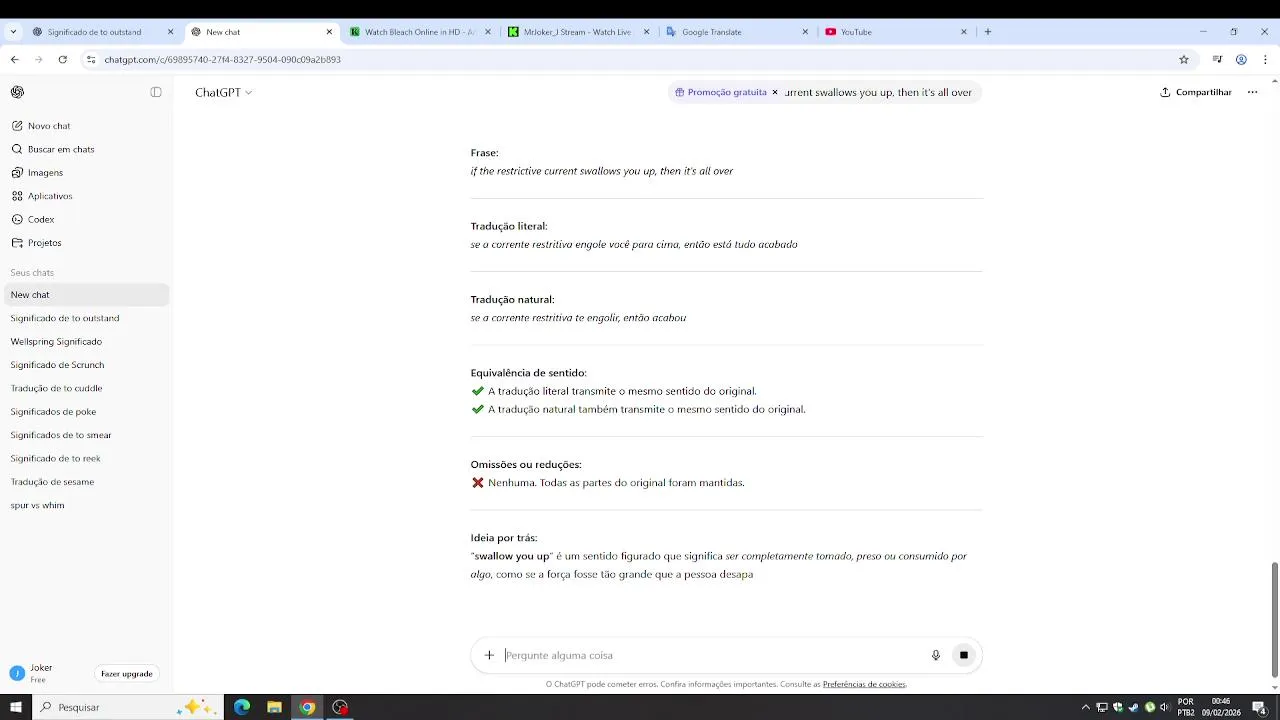
Task: Open the Preferências de cookies link
Action: pyautogui.click(x=864, y=684)
